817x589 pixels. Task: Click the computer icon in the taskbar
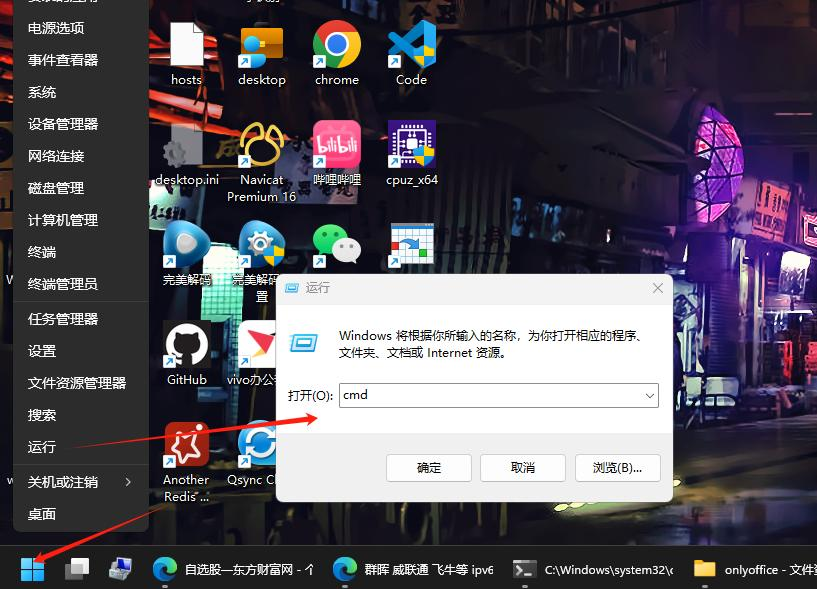click(x=120, y=569)
